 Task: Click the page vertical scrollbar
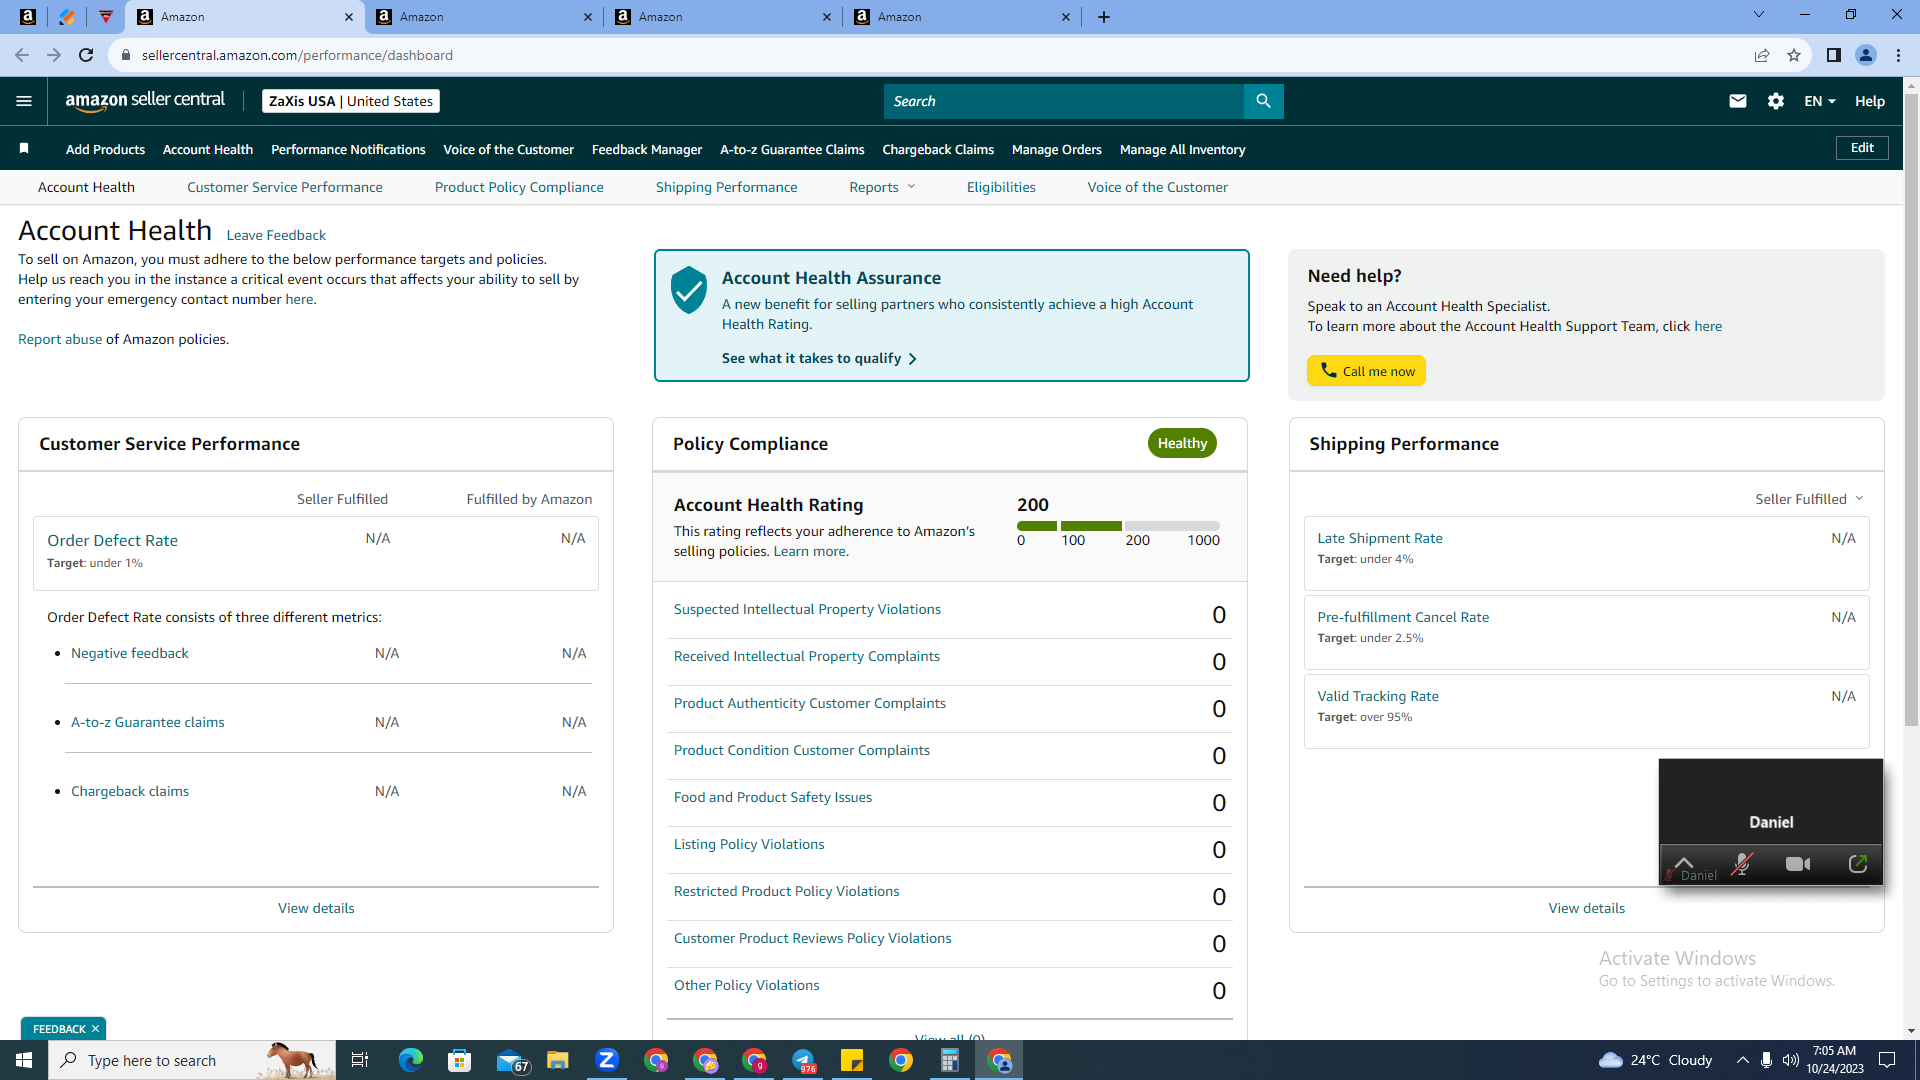[x=1911, y=410]
